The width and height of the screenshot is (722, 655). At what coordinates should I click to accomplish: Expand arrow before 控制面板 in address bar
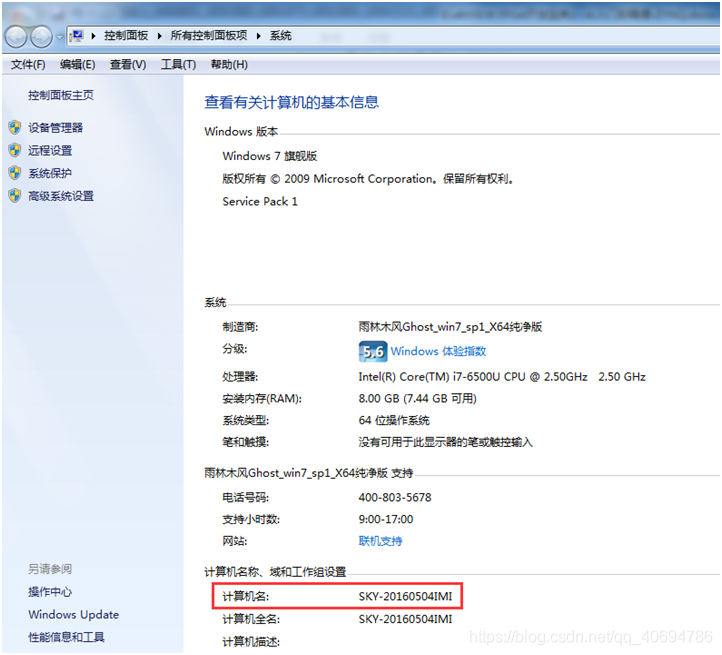[x=93, y=36]
